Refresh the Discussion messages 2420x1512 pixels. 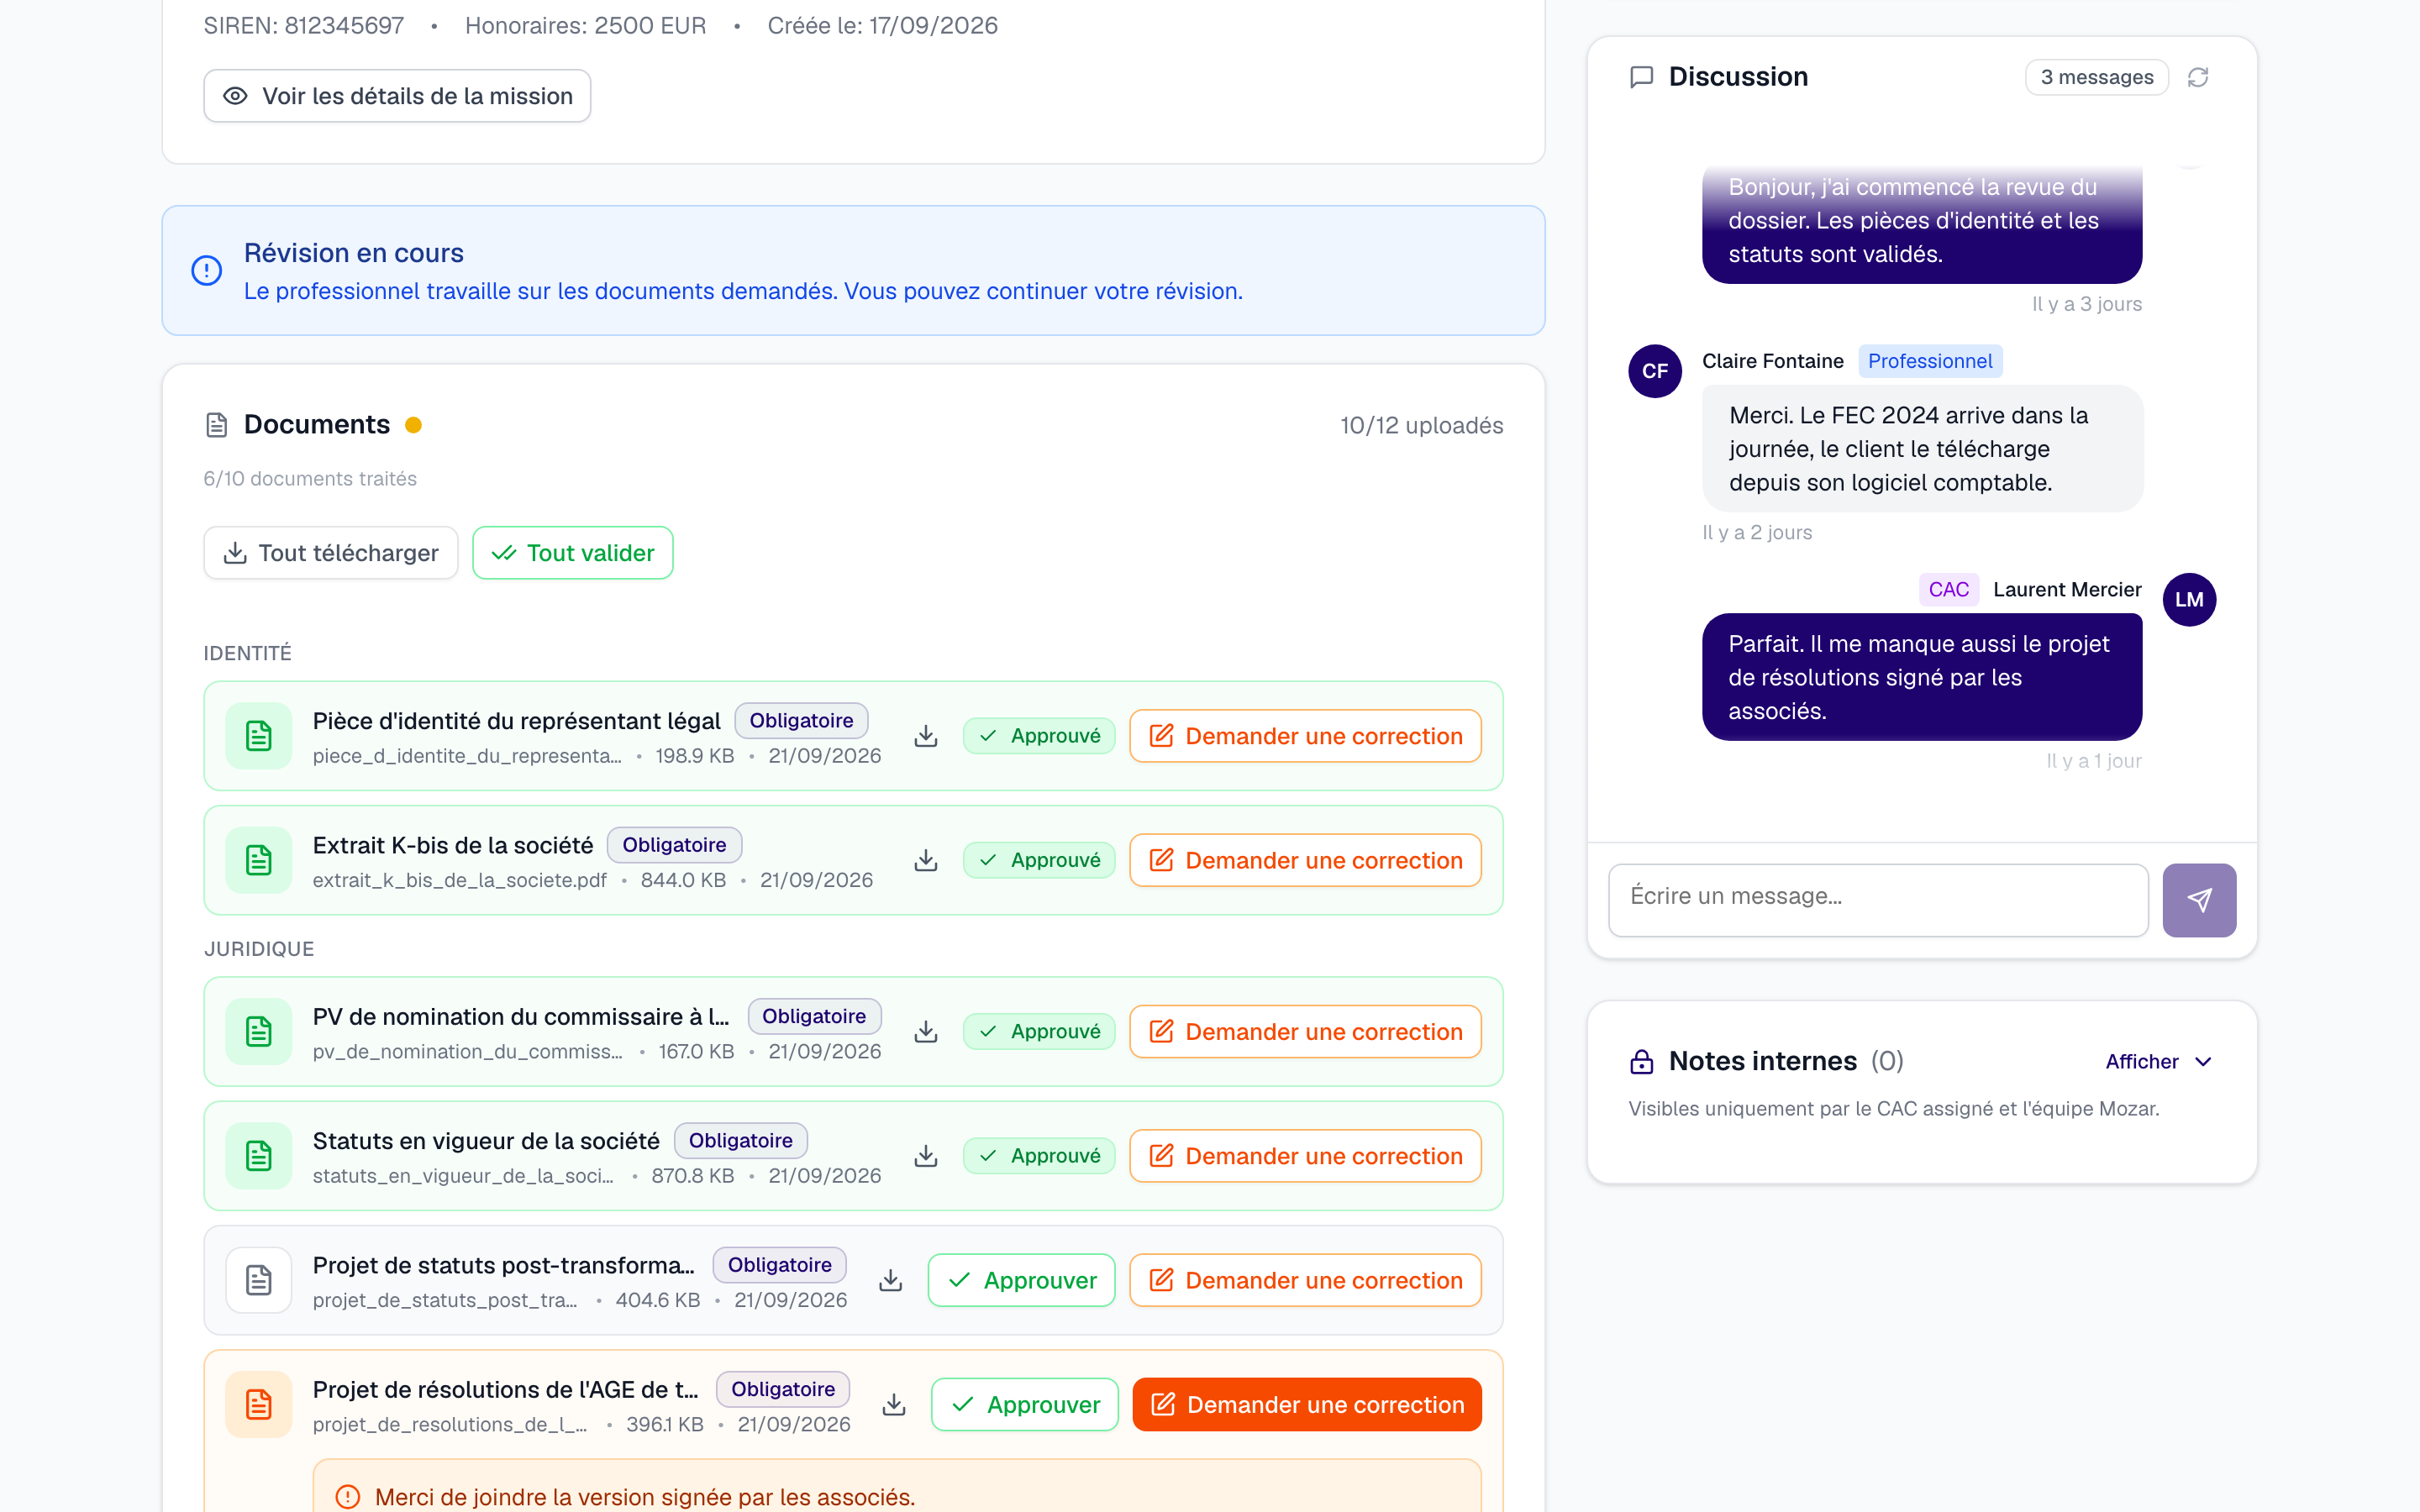tap(2197, 77)
